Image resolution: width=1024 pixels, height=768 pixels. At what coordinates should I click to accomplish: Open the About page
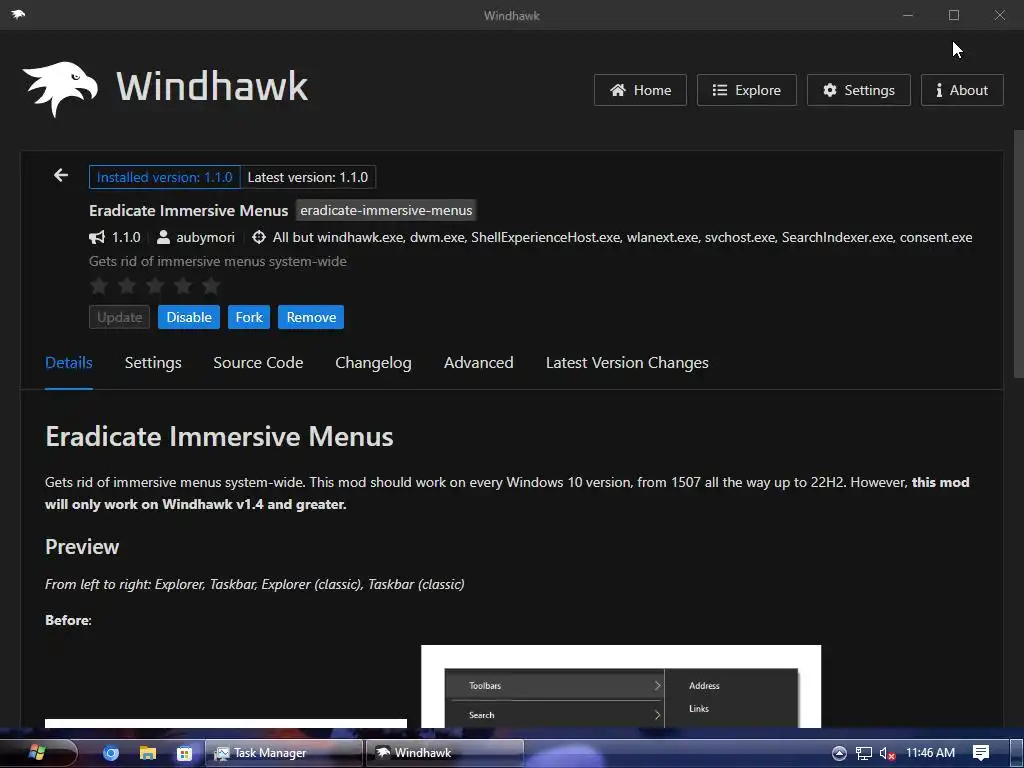click(962, 90)
